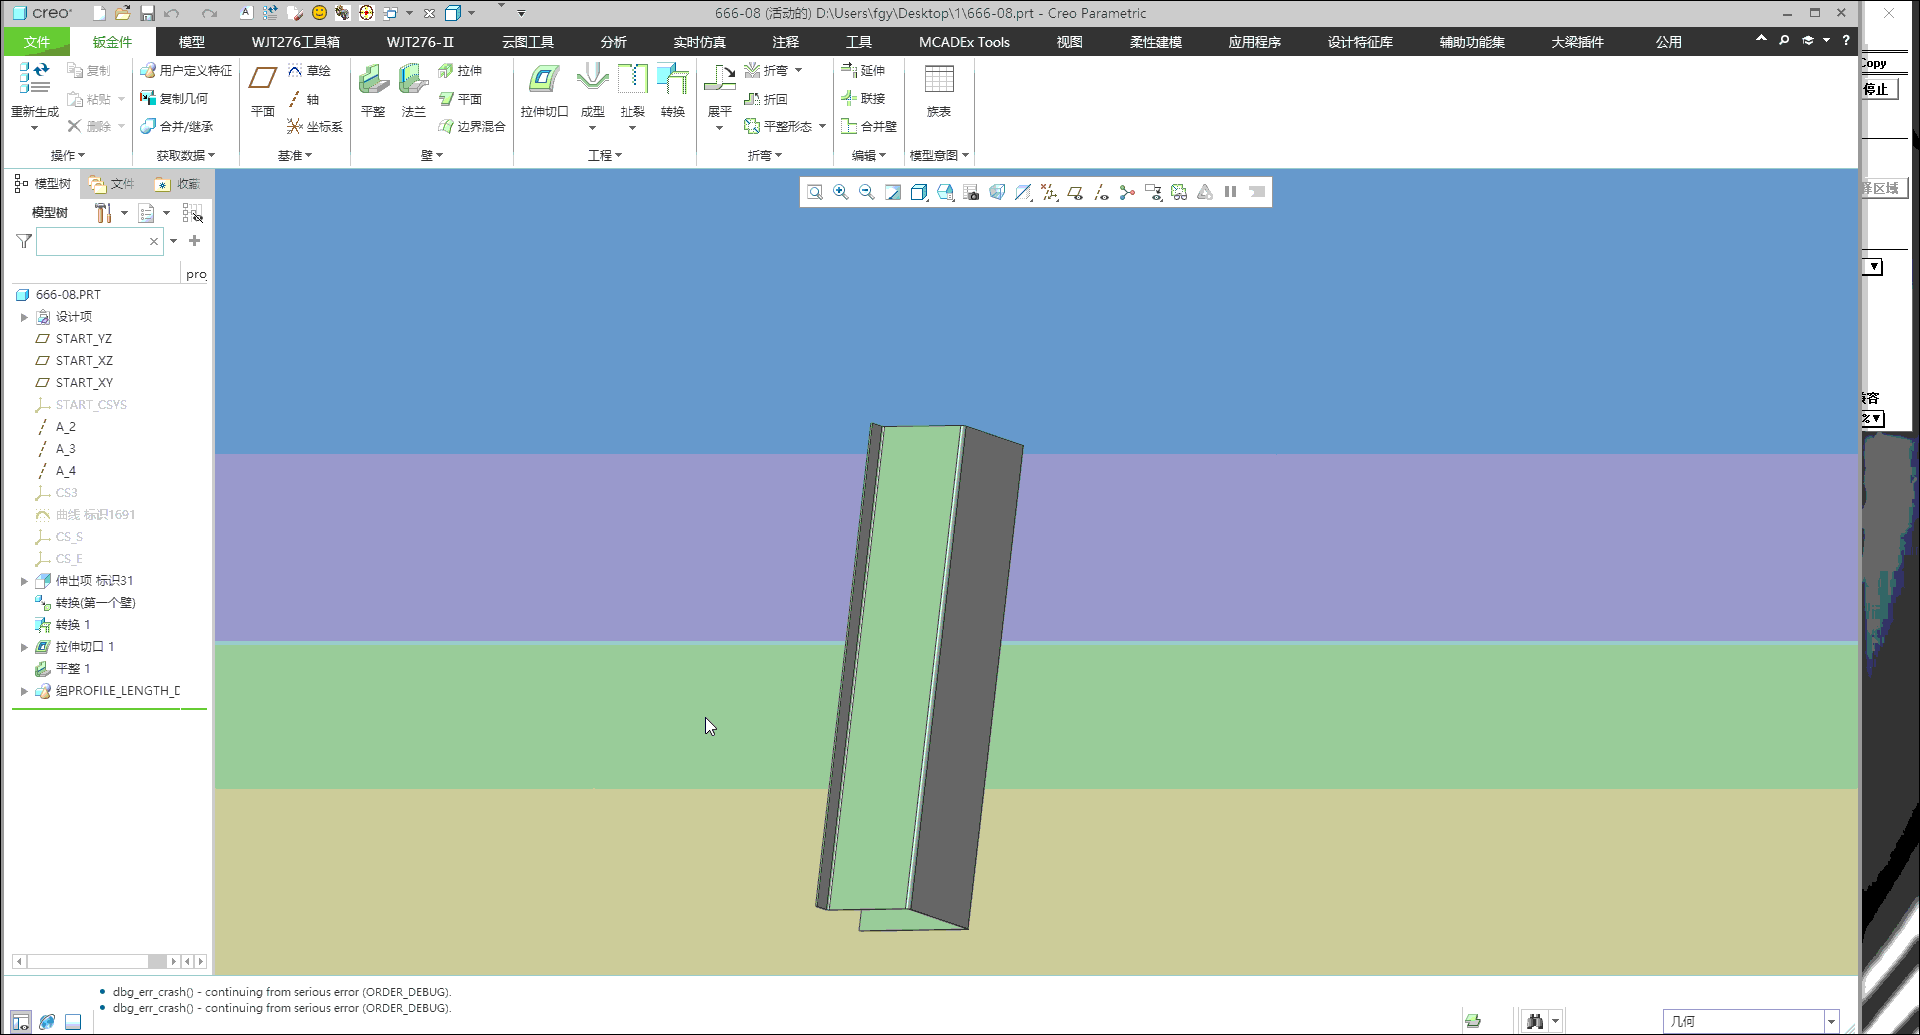Toggle annotation display eye icon in graphics toolbar

tap(1153, 192)
